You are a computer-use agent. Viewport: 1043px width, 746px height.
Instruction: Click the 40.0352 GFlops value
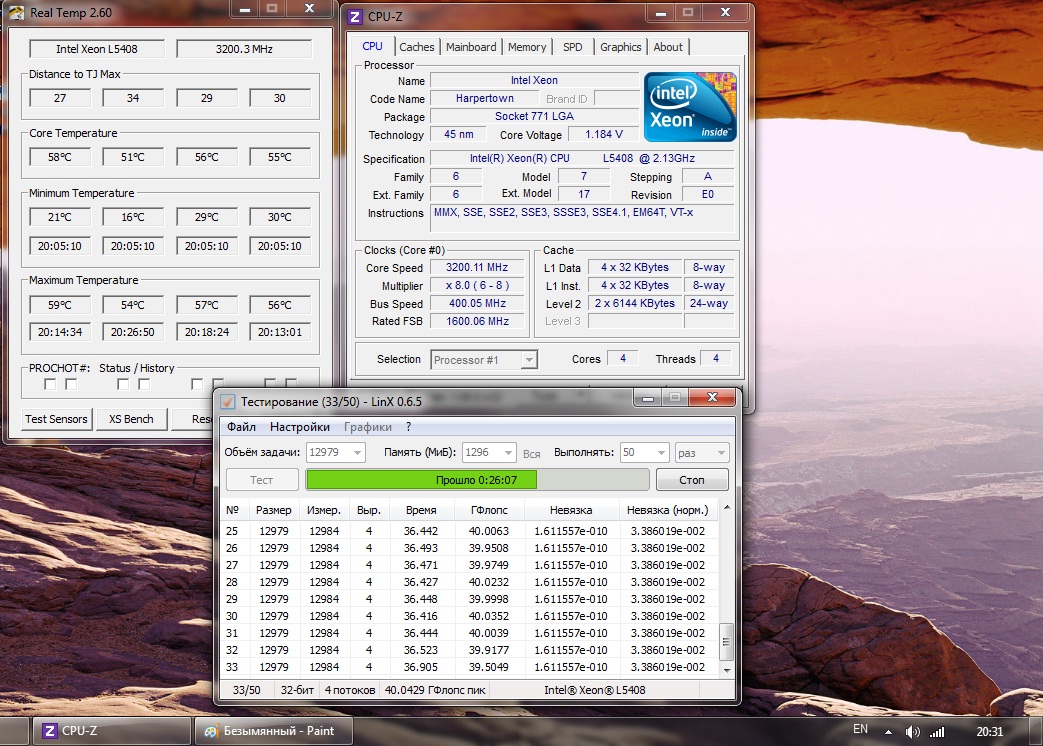(x=488, y=616)
